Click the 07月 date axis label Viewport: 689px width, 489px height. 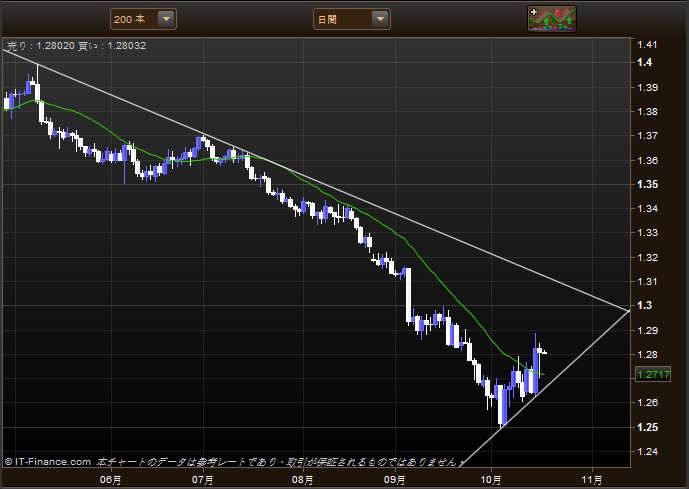point(203,479)
